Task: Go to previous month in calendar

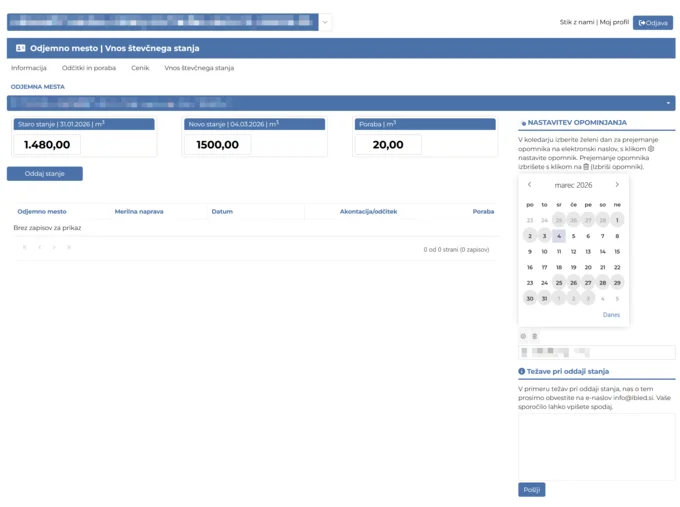Action: (529, 185)
